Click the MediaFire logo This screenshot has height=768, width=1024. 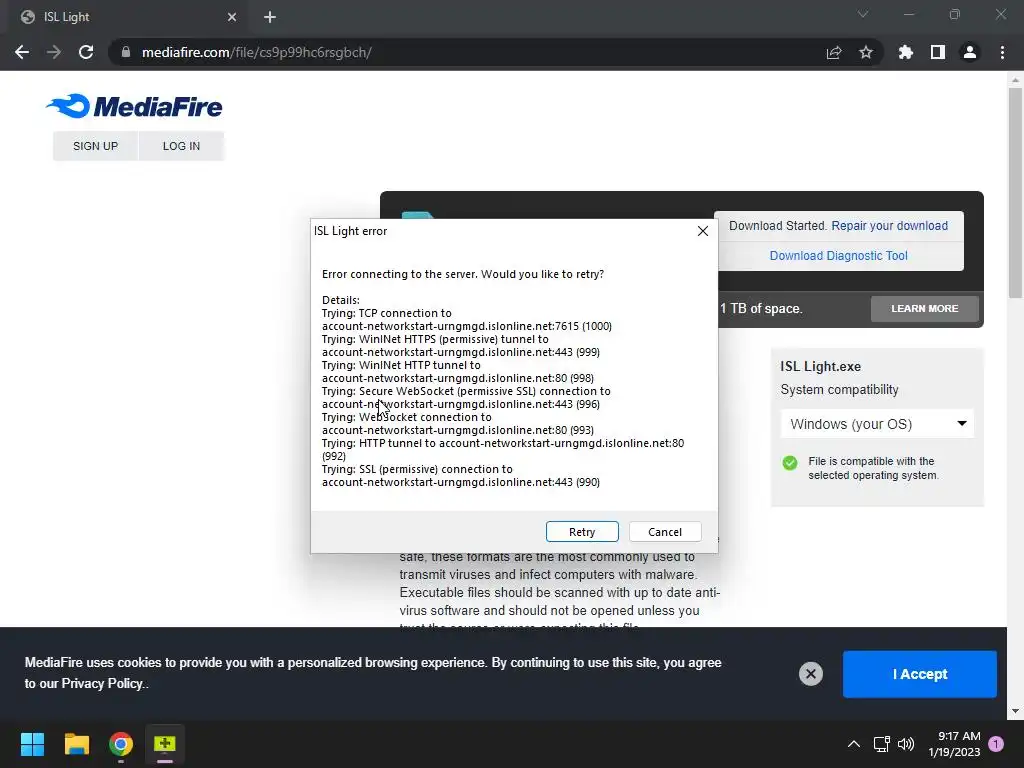click(135, 106)
